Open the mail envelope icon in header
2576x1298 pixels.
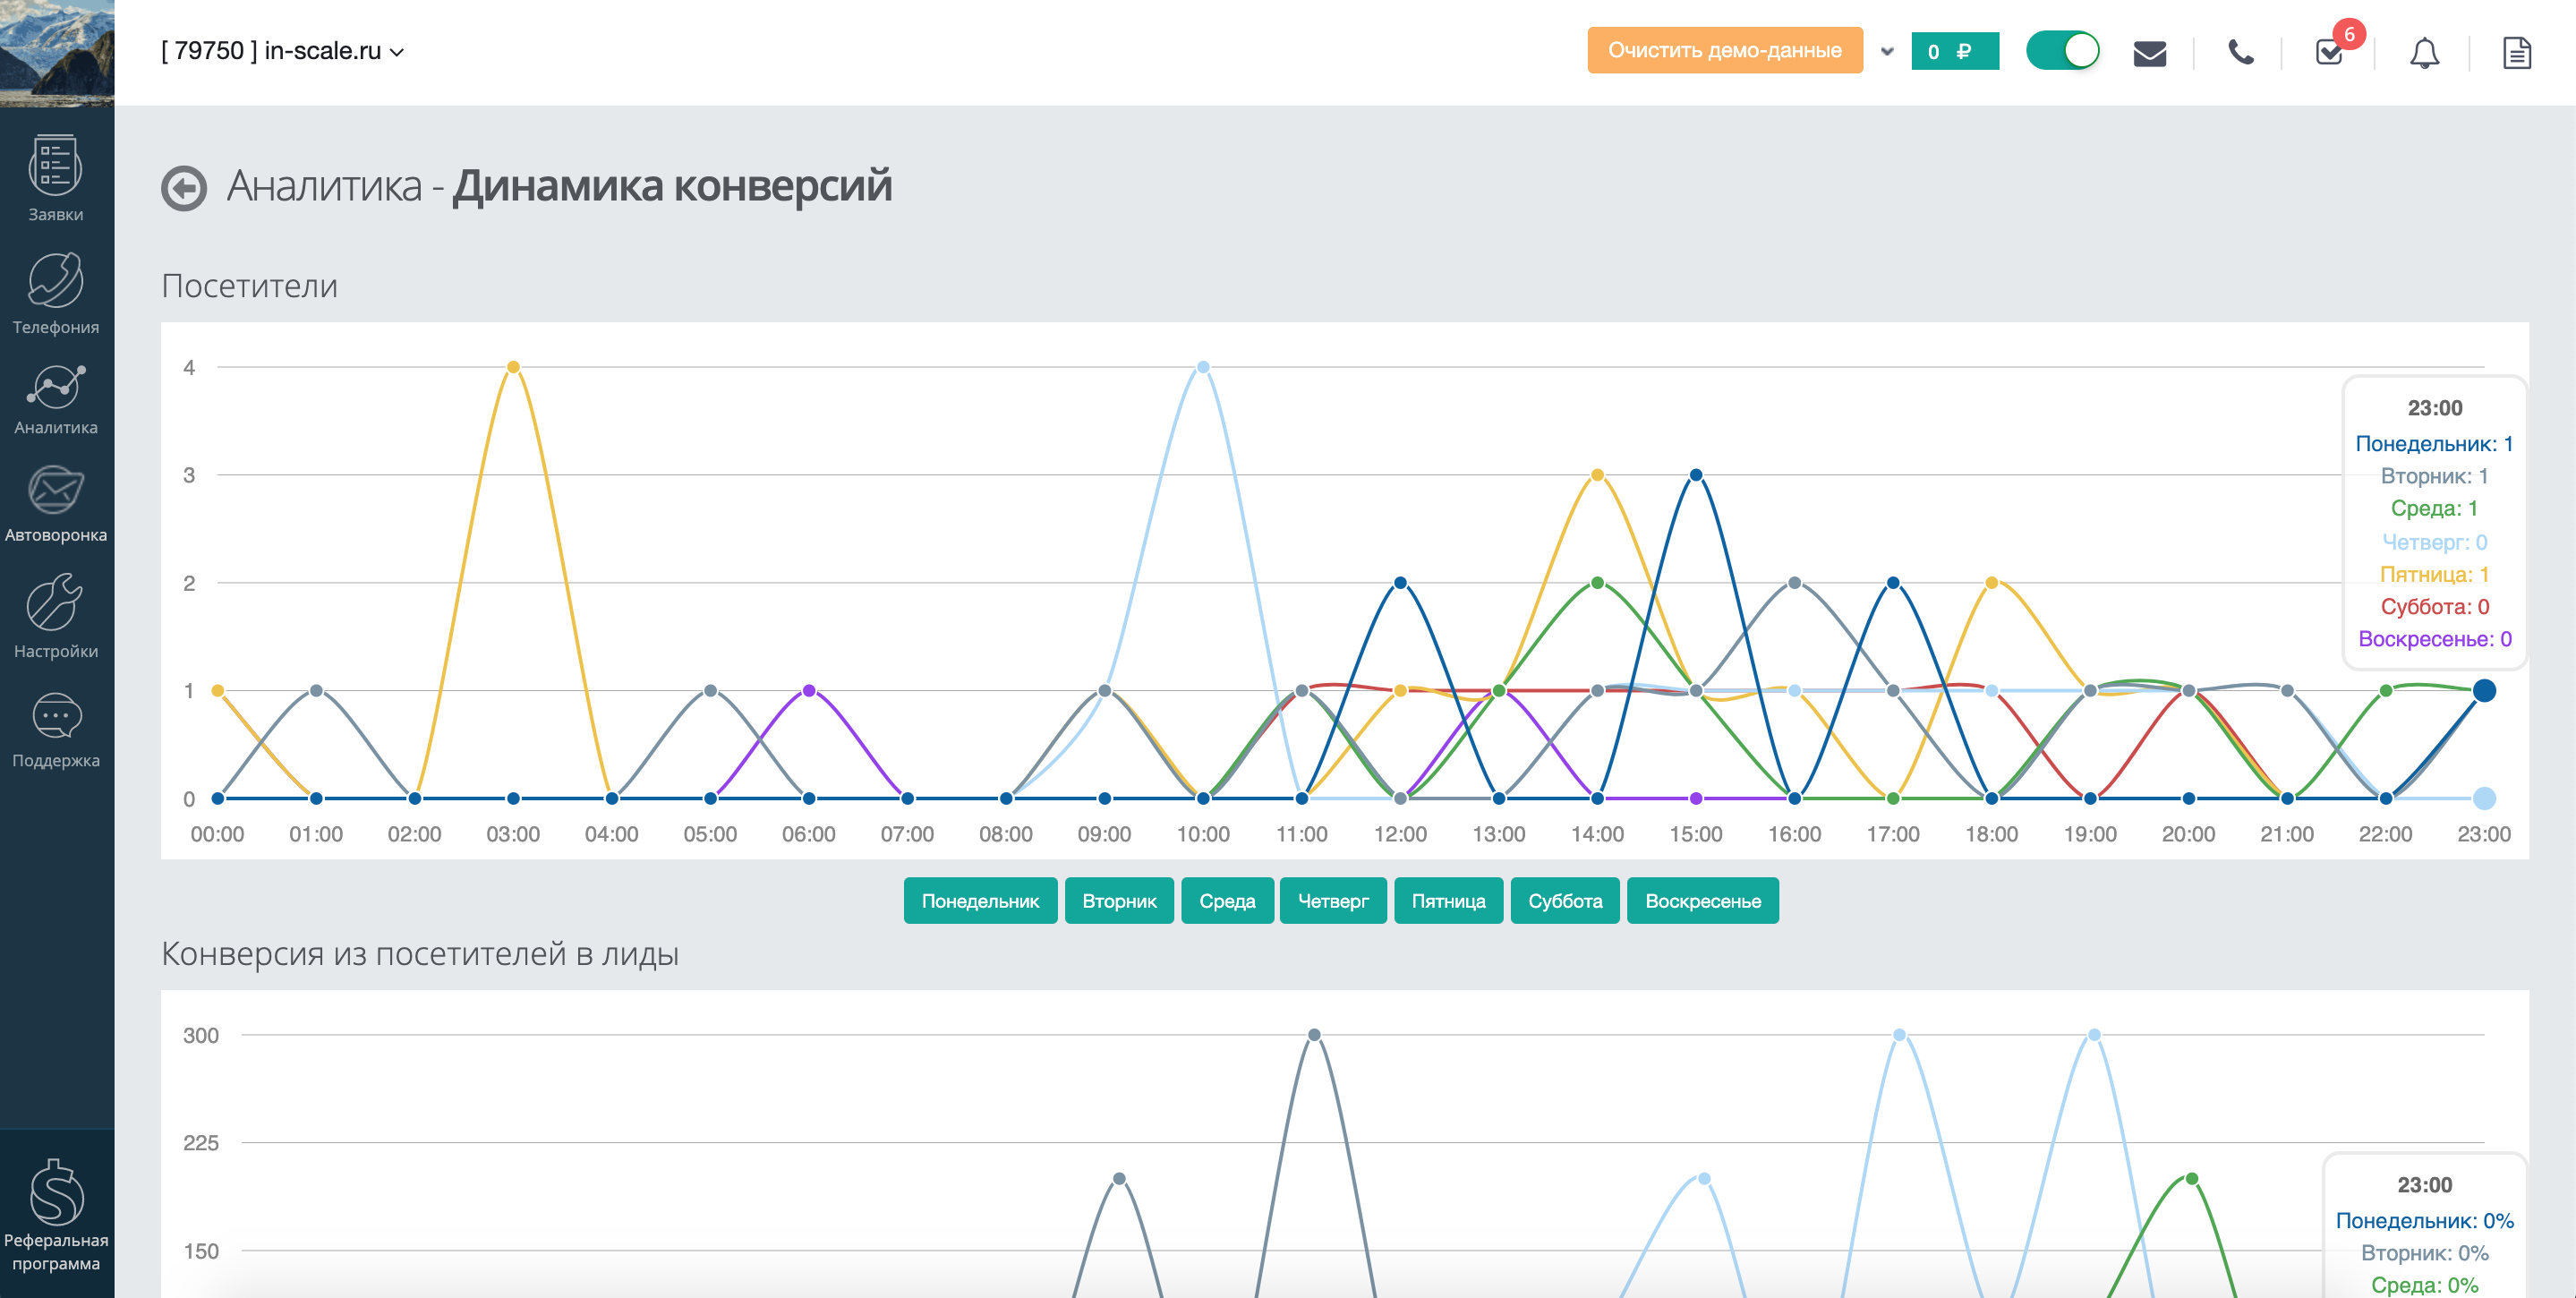click(x=2150, y=53)
